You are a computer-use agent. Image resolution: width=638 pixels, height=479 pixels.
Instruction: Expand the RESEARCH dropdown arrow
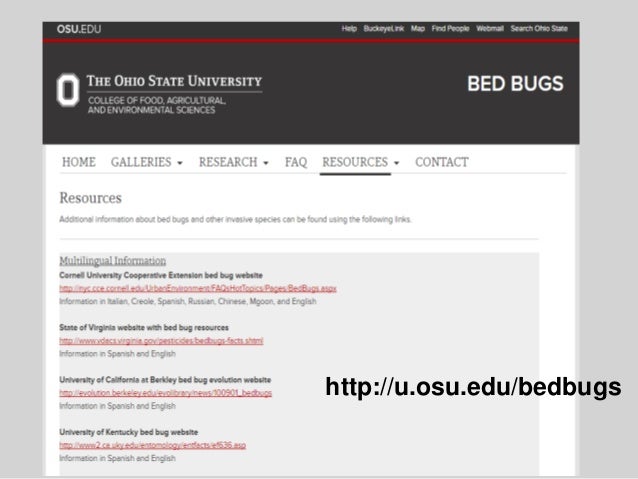pos(266,163)
